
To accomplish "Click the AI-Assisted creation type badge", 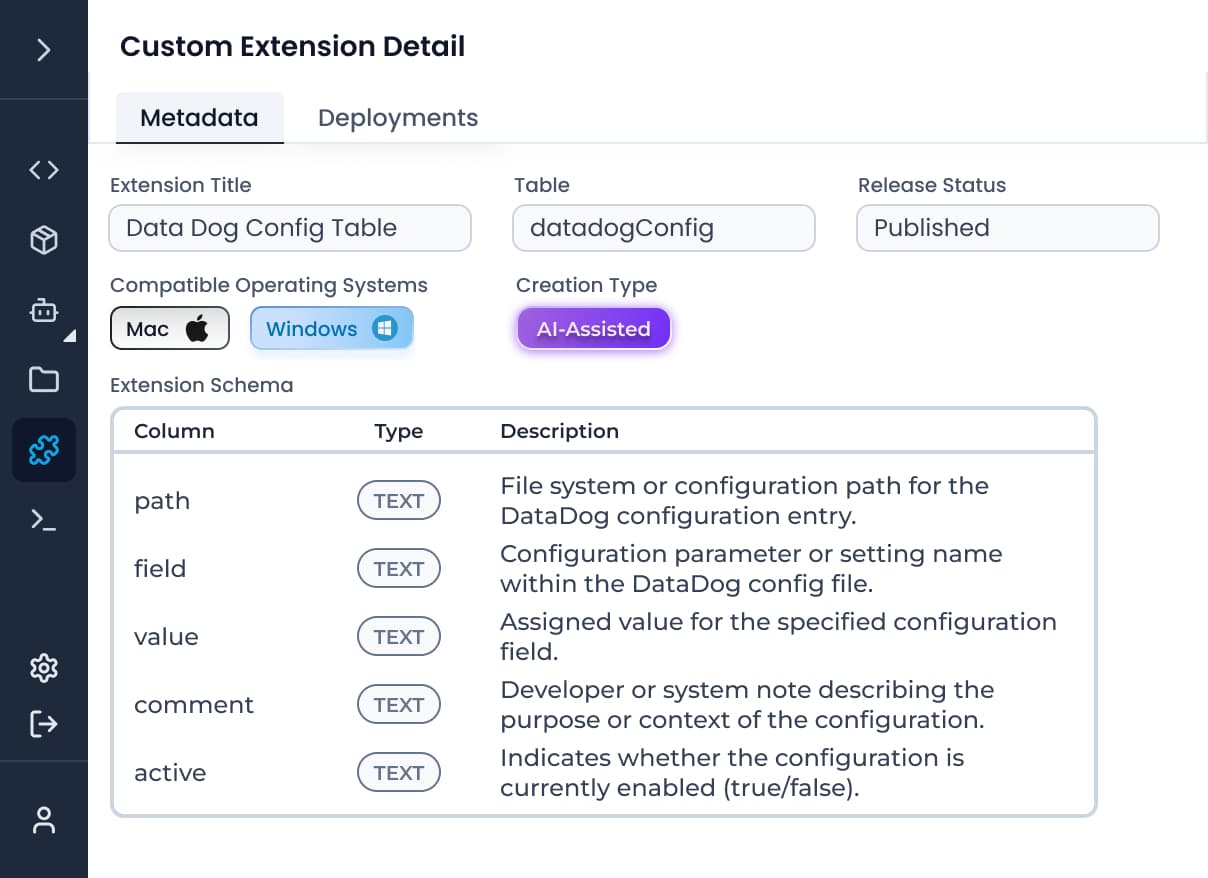I will tap(594, 329).
